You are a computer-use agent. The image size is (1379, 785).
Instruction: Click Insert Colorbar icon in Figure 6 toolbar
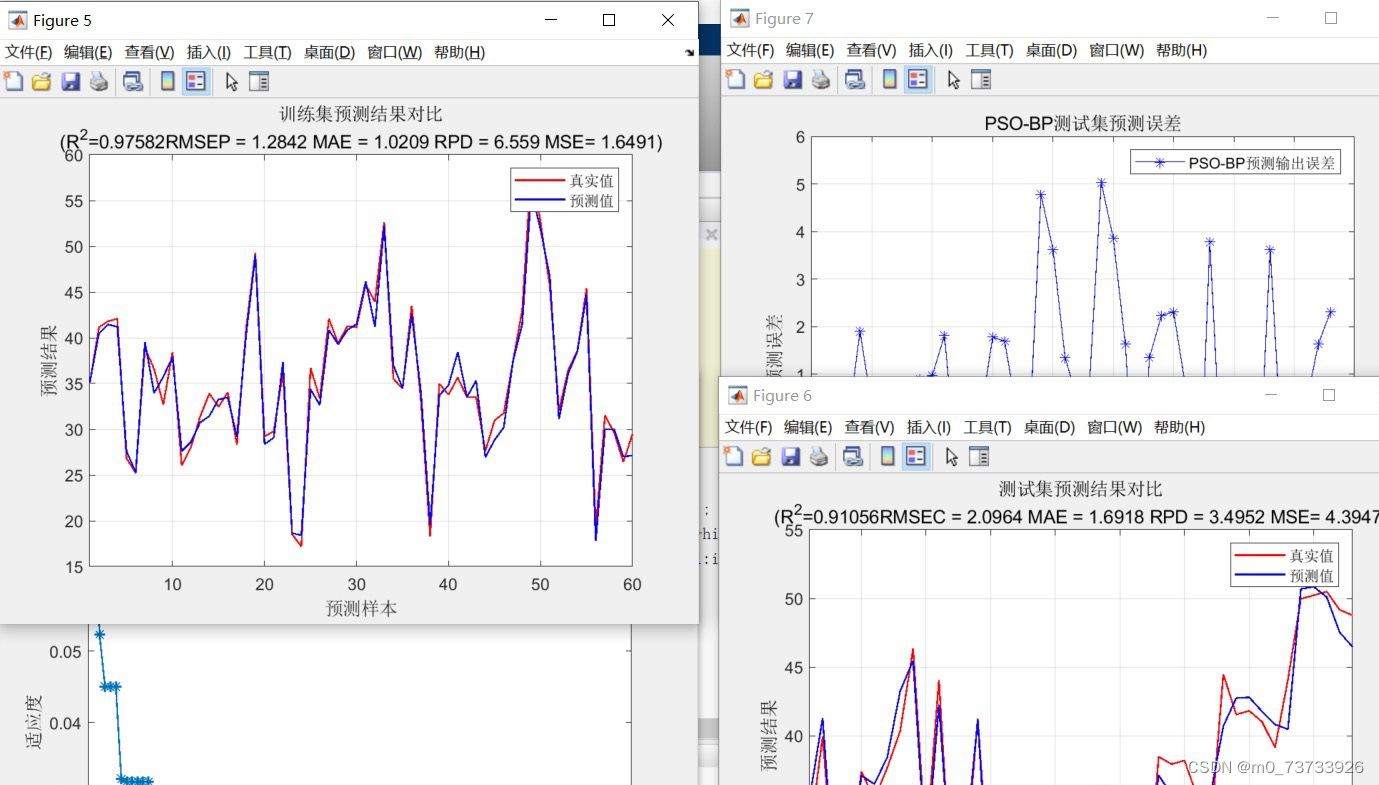point(887,457)
